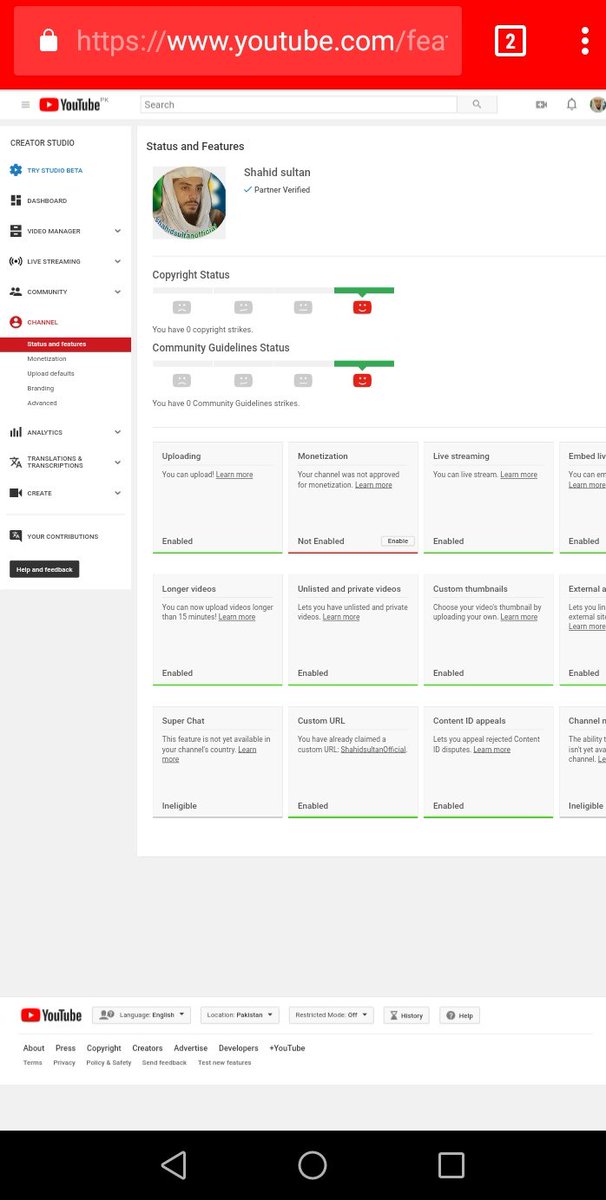Click the Try Studio Beta link

click(55, 170)
